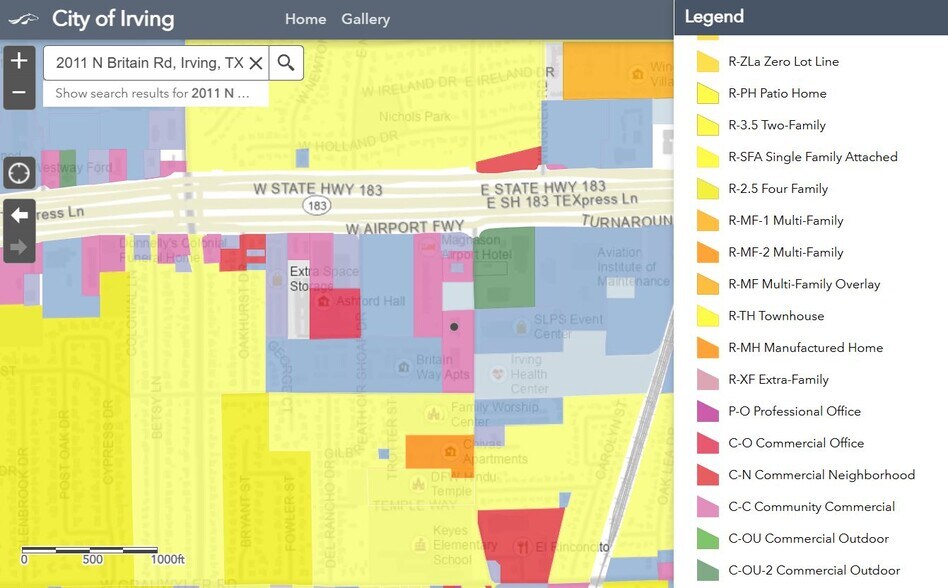Select the 'Show search results for' suggestion

[x=155, y=93]
